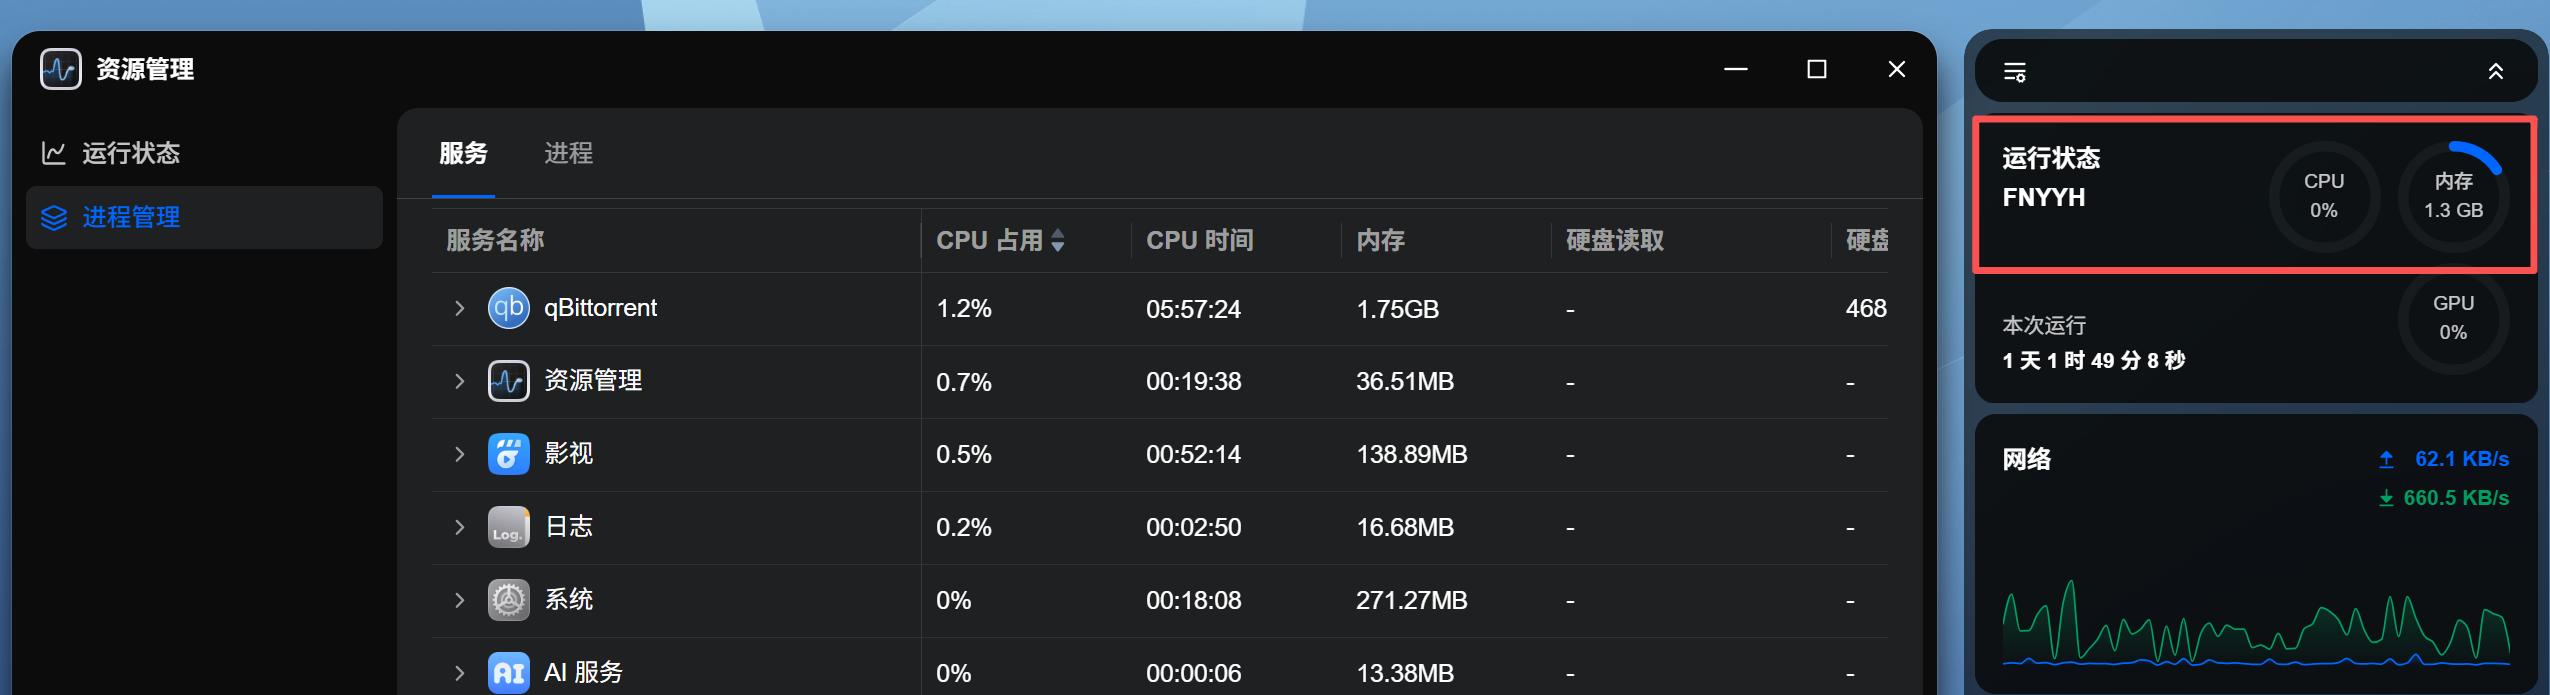Image resolution: width=2550 pixels, height=695 pixels.
Task: Click qBittorrent CPU time 05:57:24
Action: tap(1193, 309)
